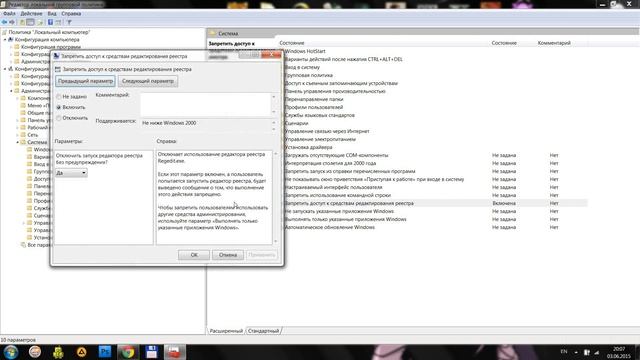Click the Filter funnel icon in toolbar
Image resolution: width=640 pixels, height=360 pixels.
point(69,22)
